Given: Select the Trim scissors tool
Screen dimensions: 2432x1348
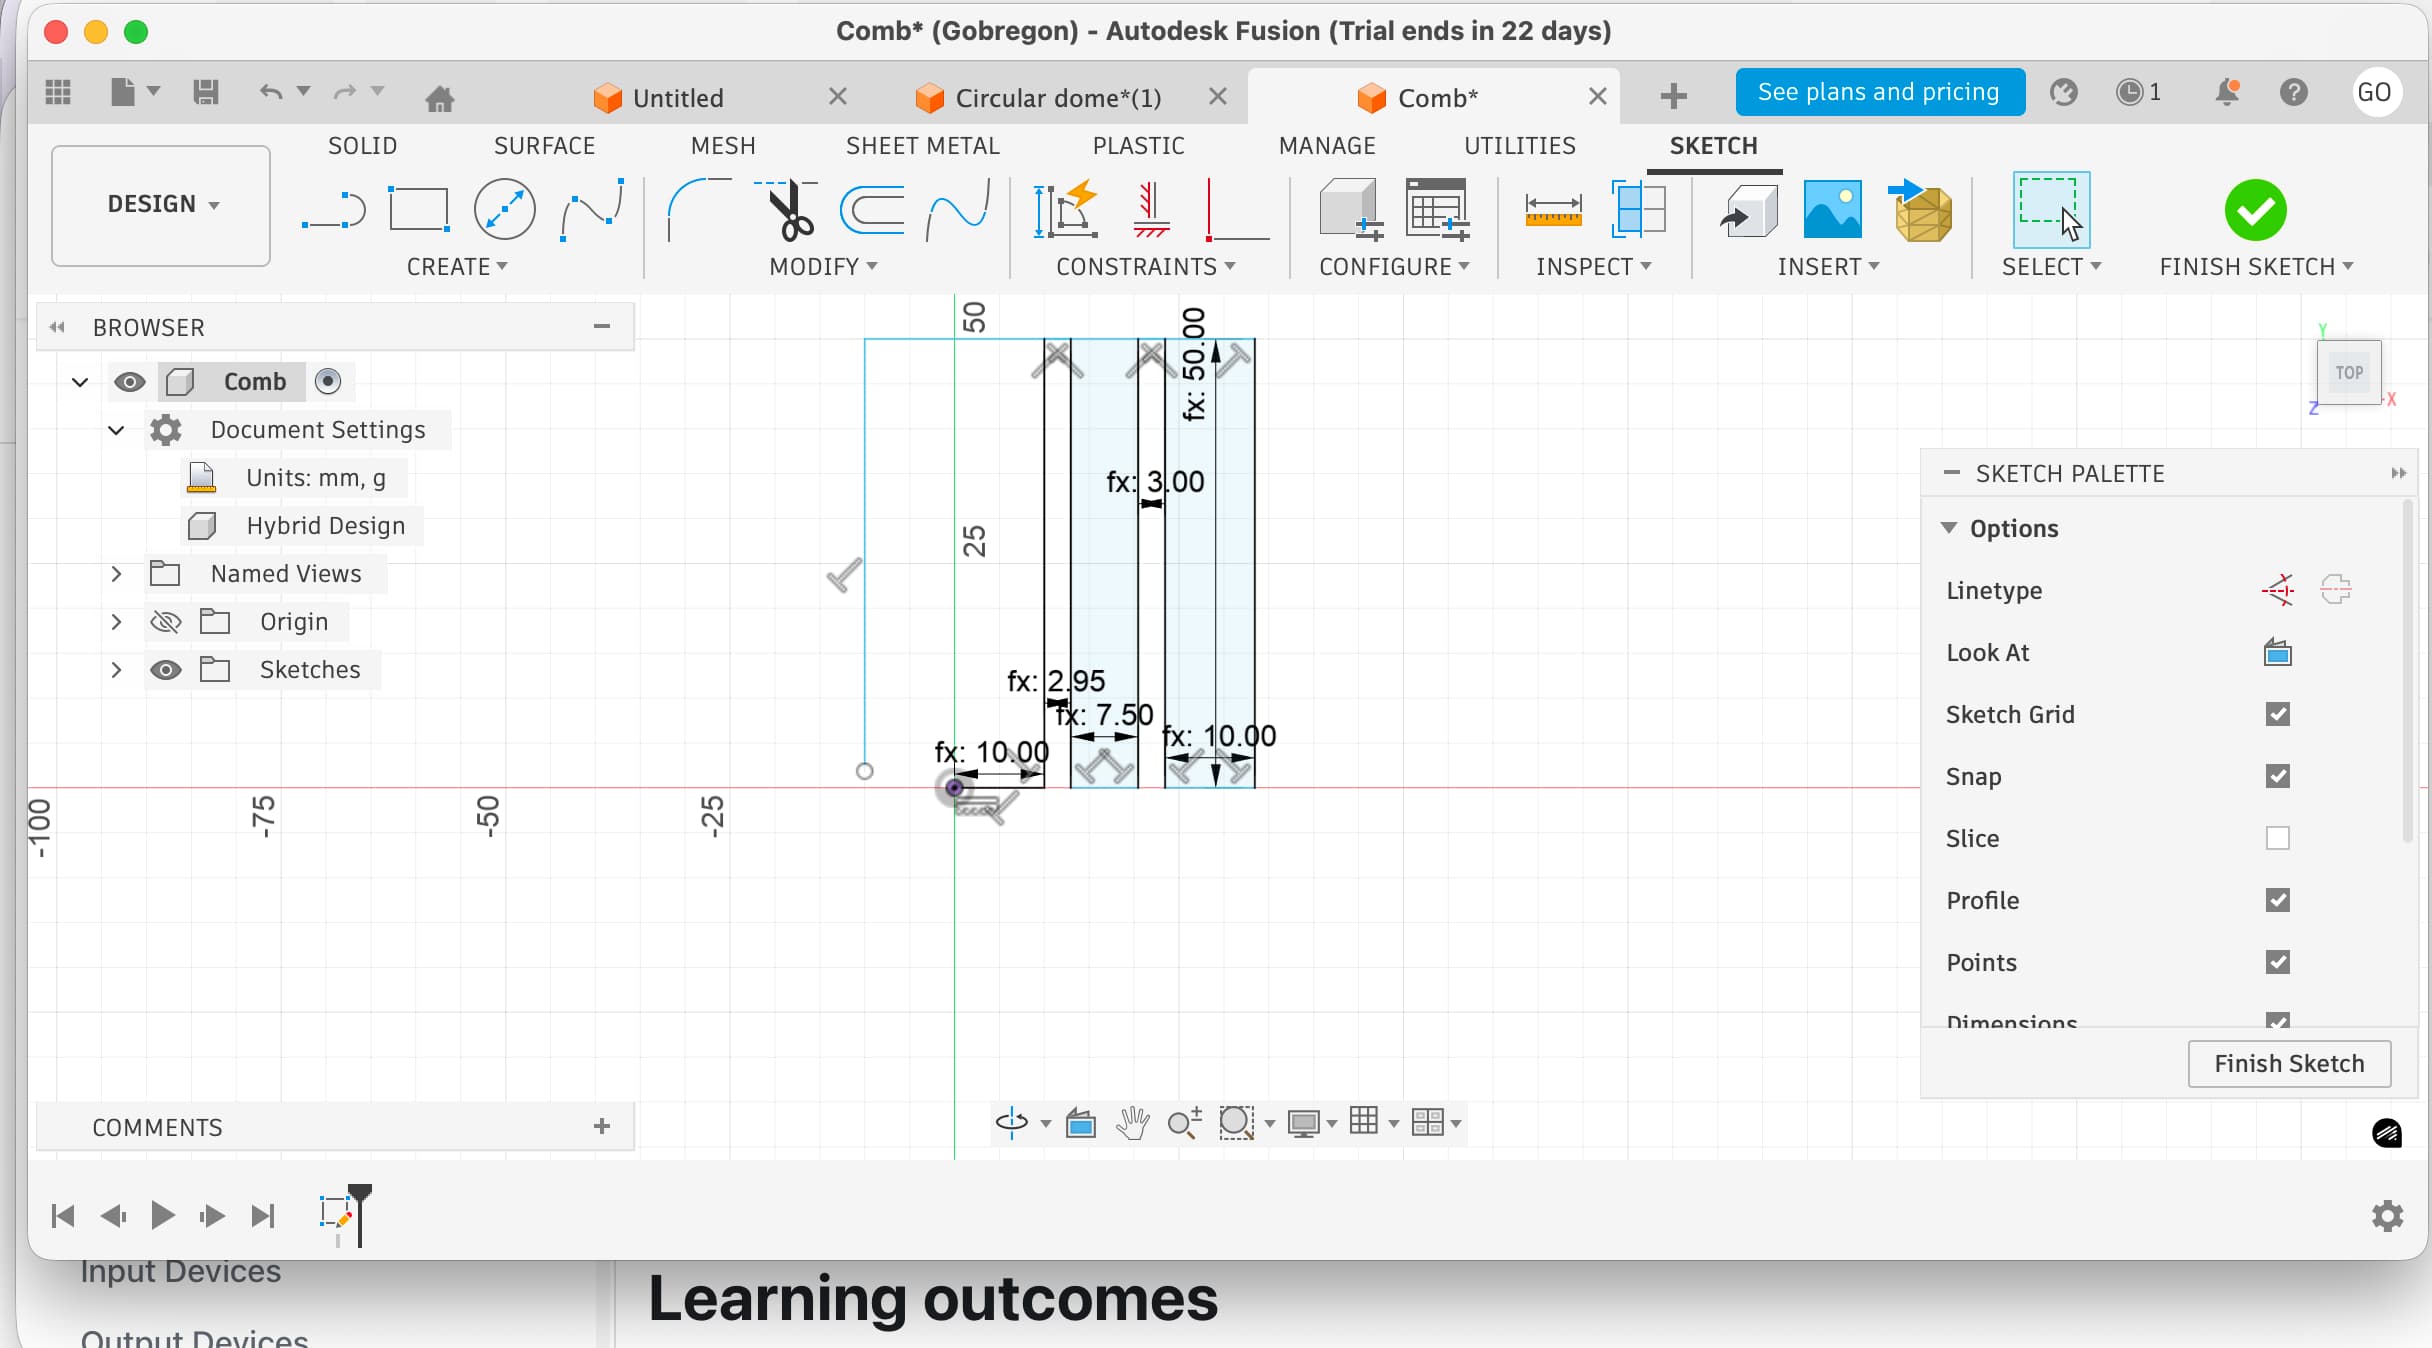Looking at the screenshot, I should pyautogui.click(x=789, y=209).
